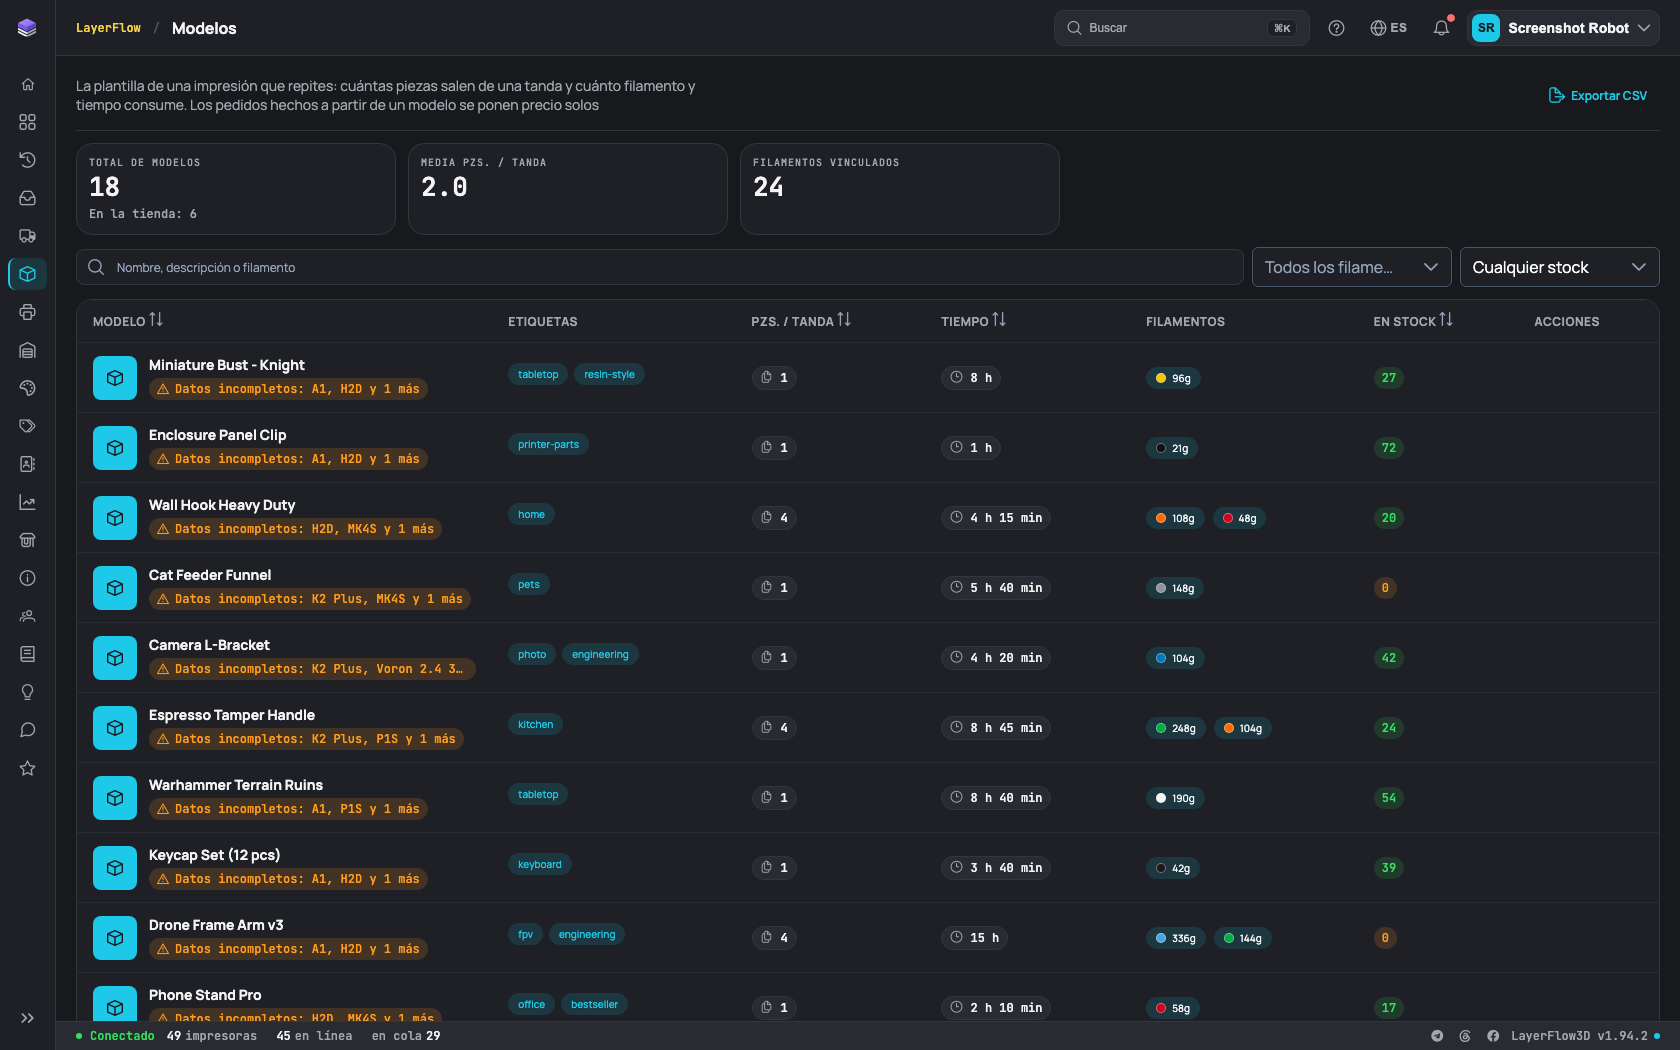Viewport: 1680px width, 1050px height.
Task: Open the price tag icon in sidebar
Action: click(x=27, y=426)
